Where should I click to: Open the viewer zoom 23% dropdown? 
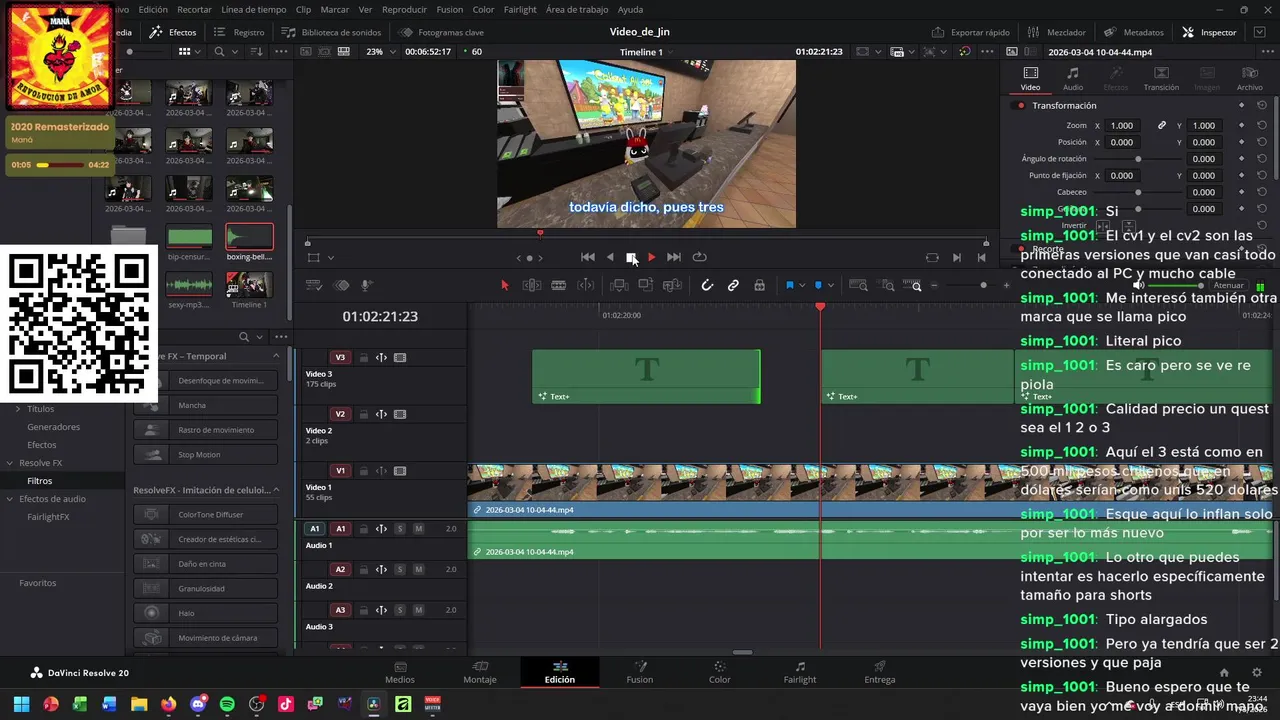[x=380, y=52]
